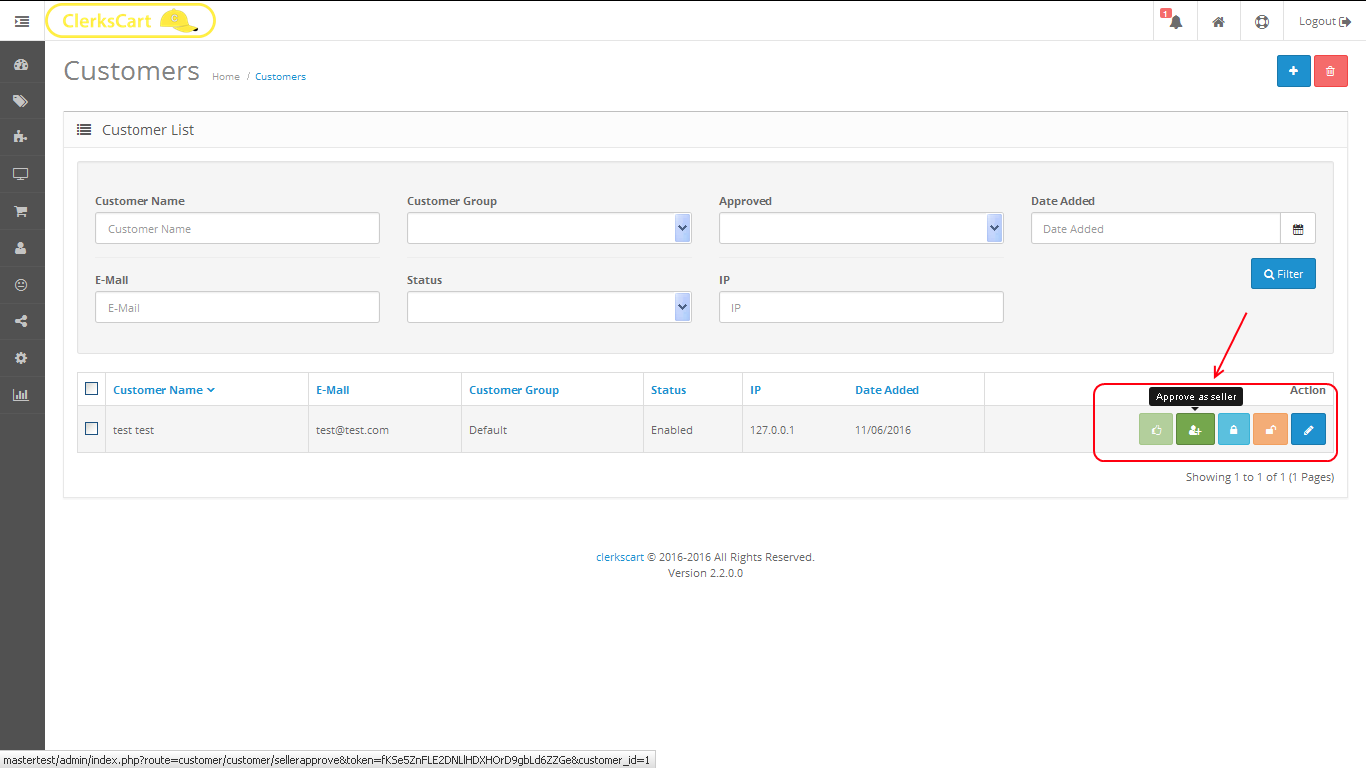Open the Status filter dropdown
The image size is (1366, 768).
coord(549,307)
